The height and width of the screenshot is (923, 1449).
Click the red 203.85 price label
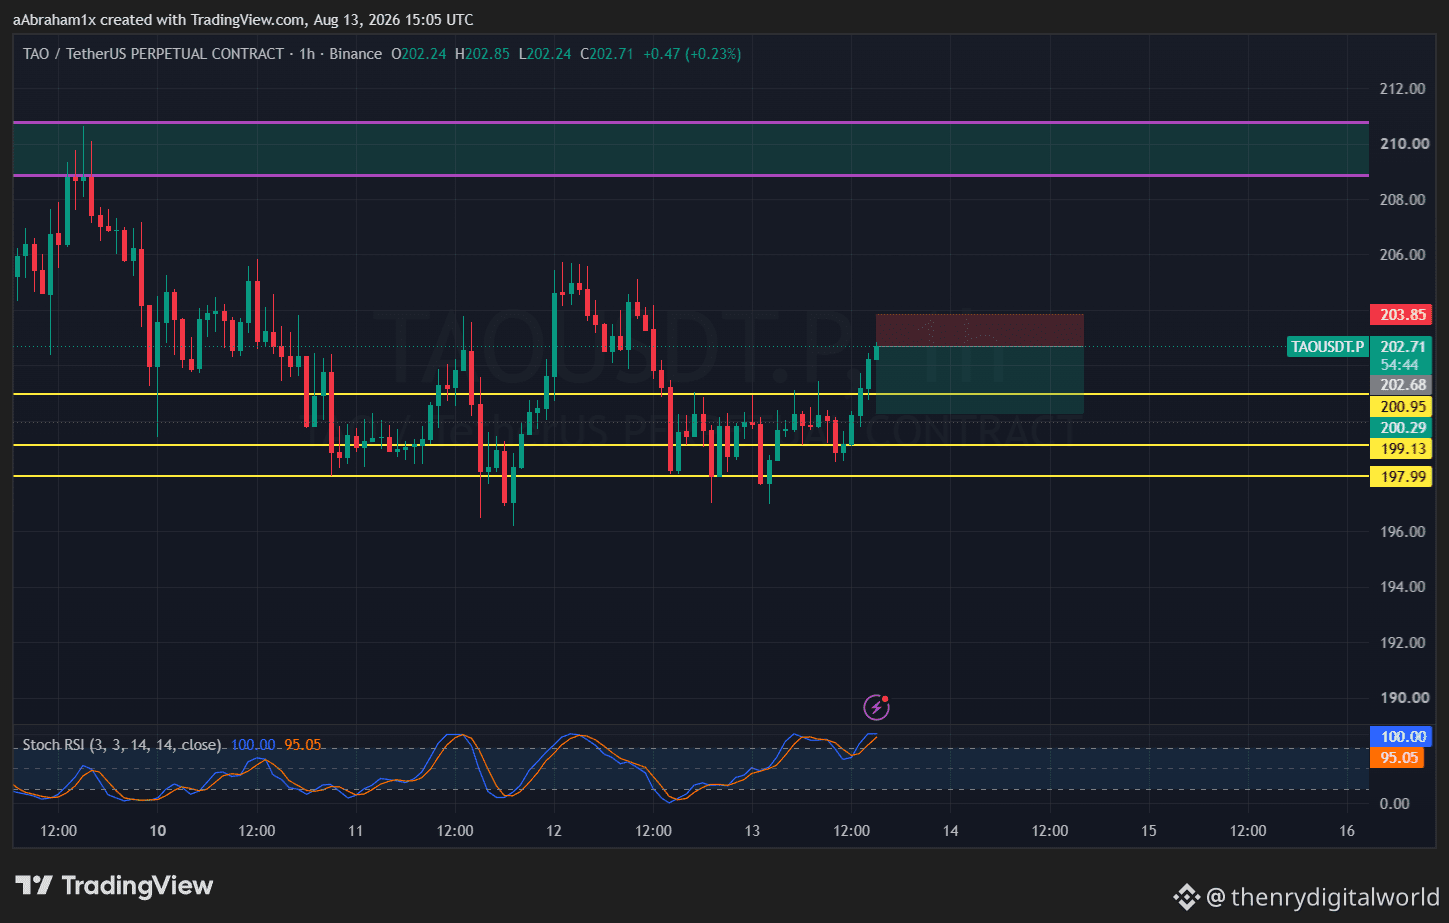1401,315
